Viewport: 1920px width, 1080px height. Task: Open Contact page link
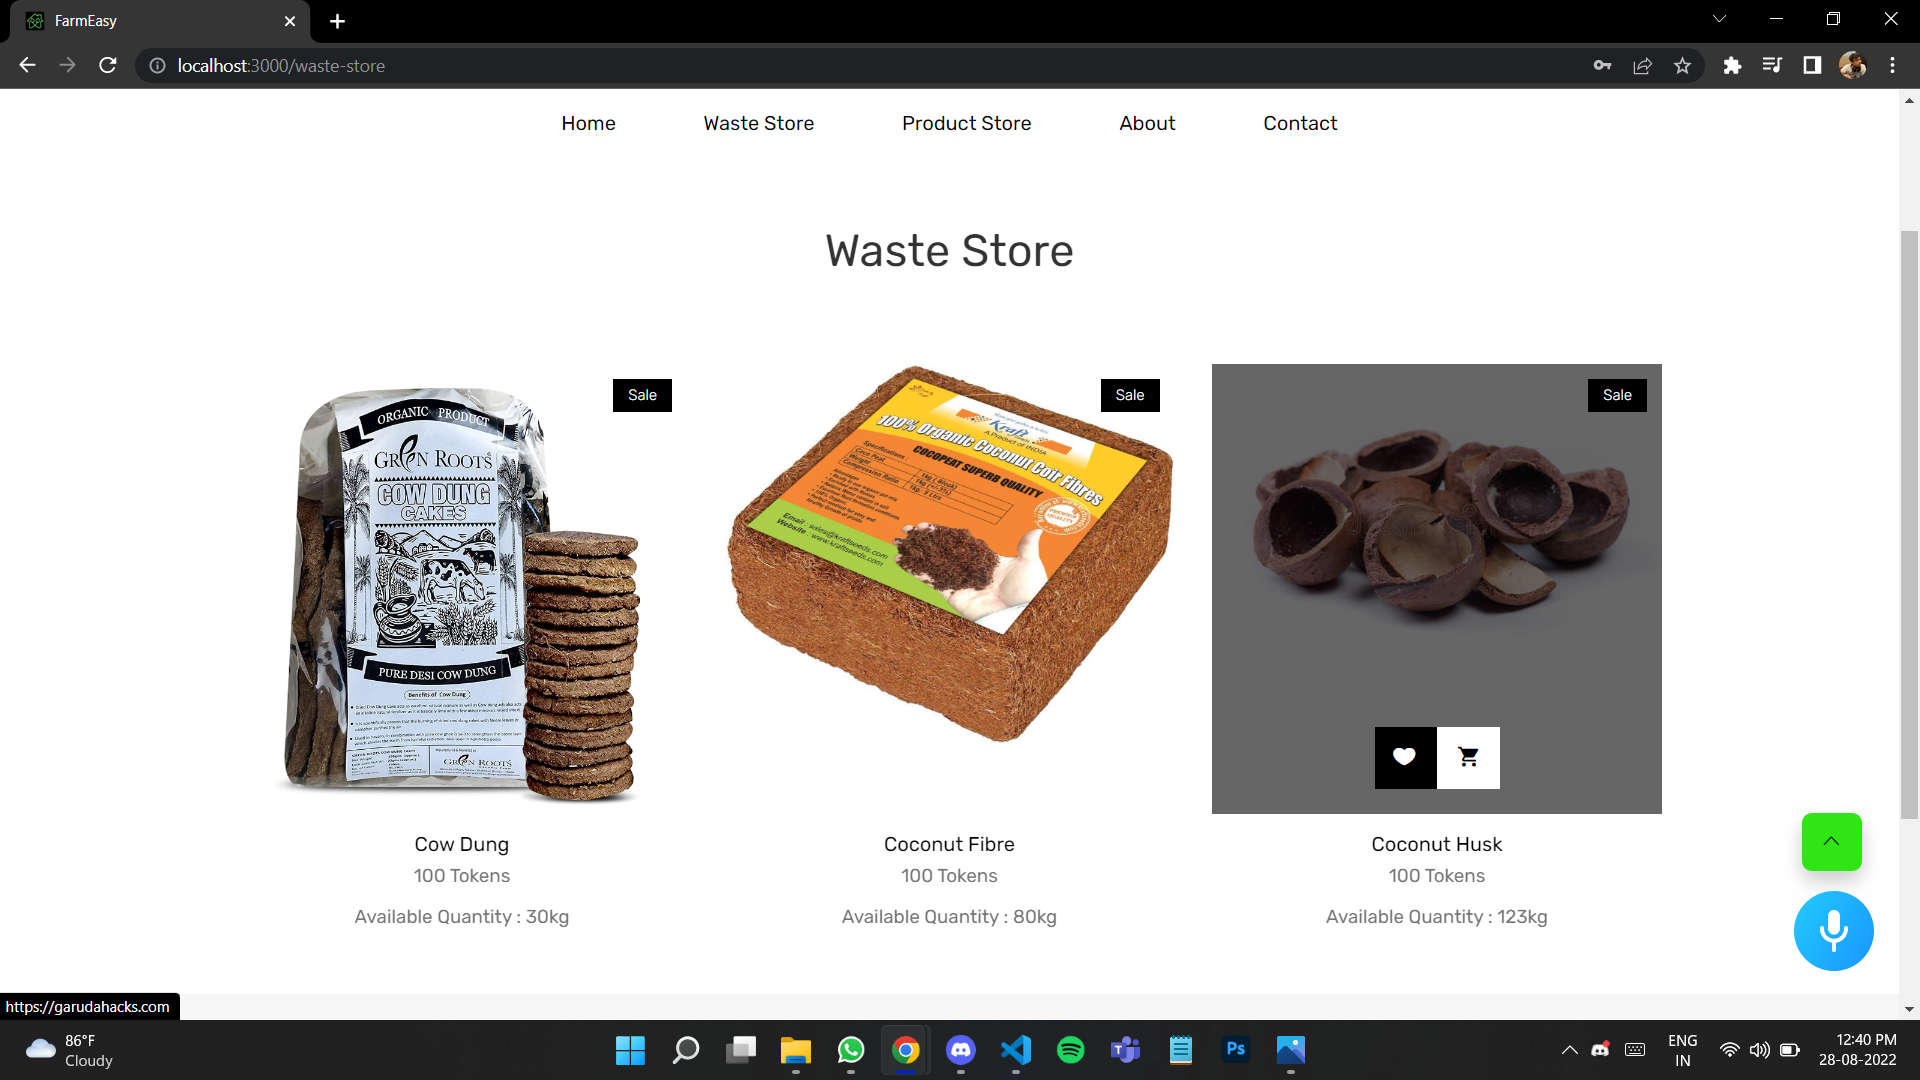click(x=1299, y=123)
